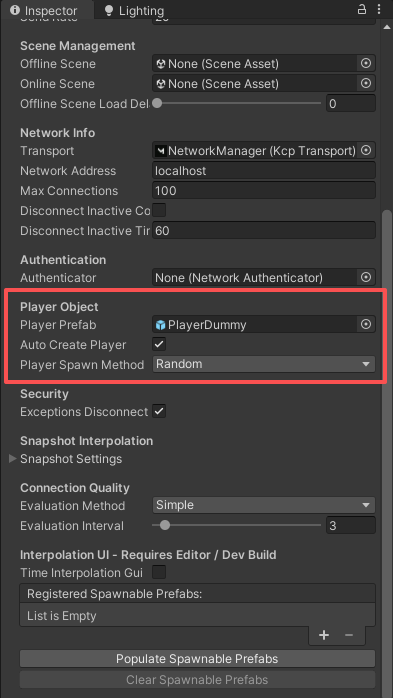Uncheck Auto Create Player

(x=159, y=345)
